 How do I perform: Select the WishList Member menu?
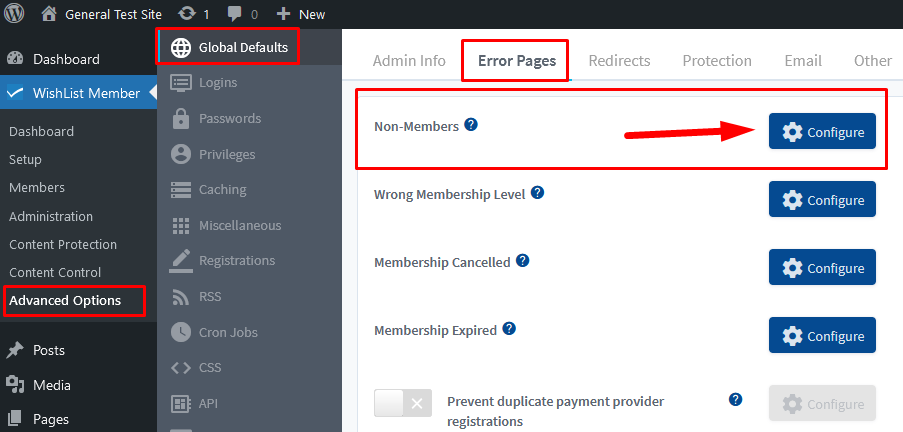(78, 93)
